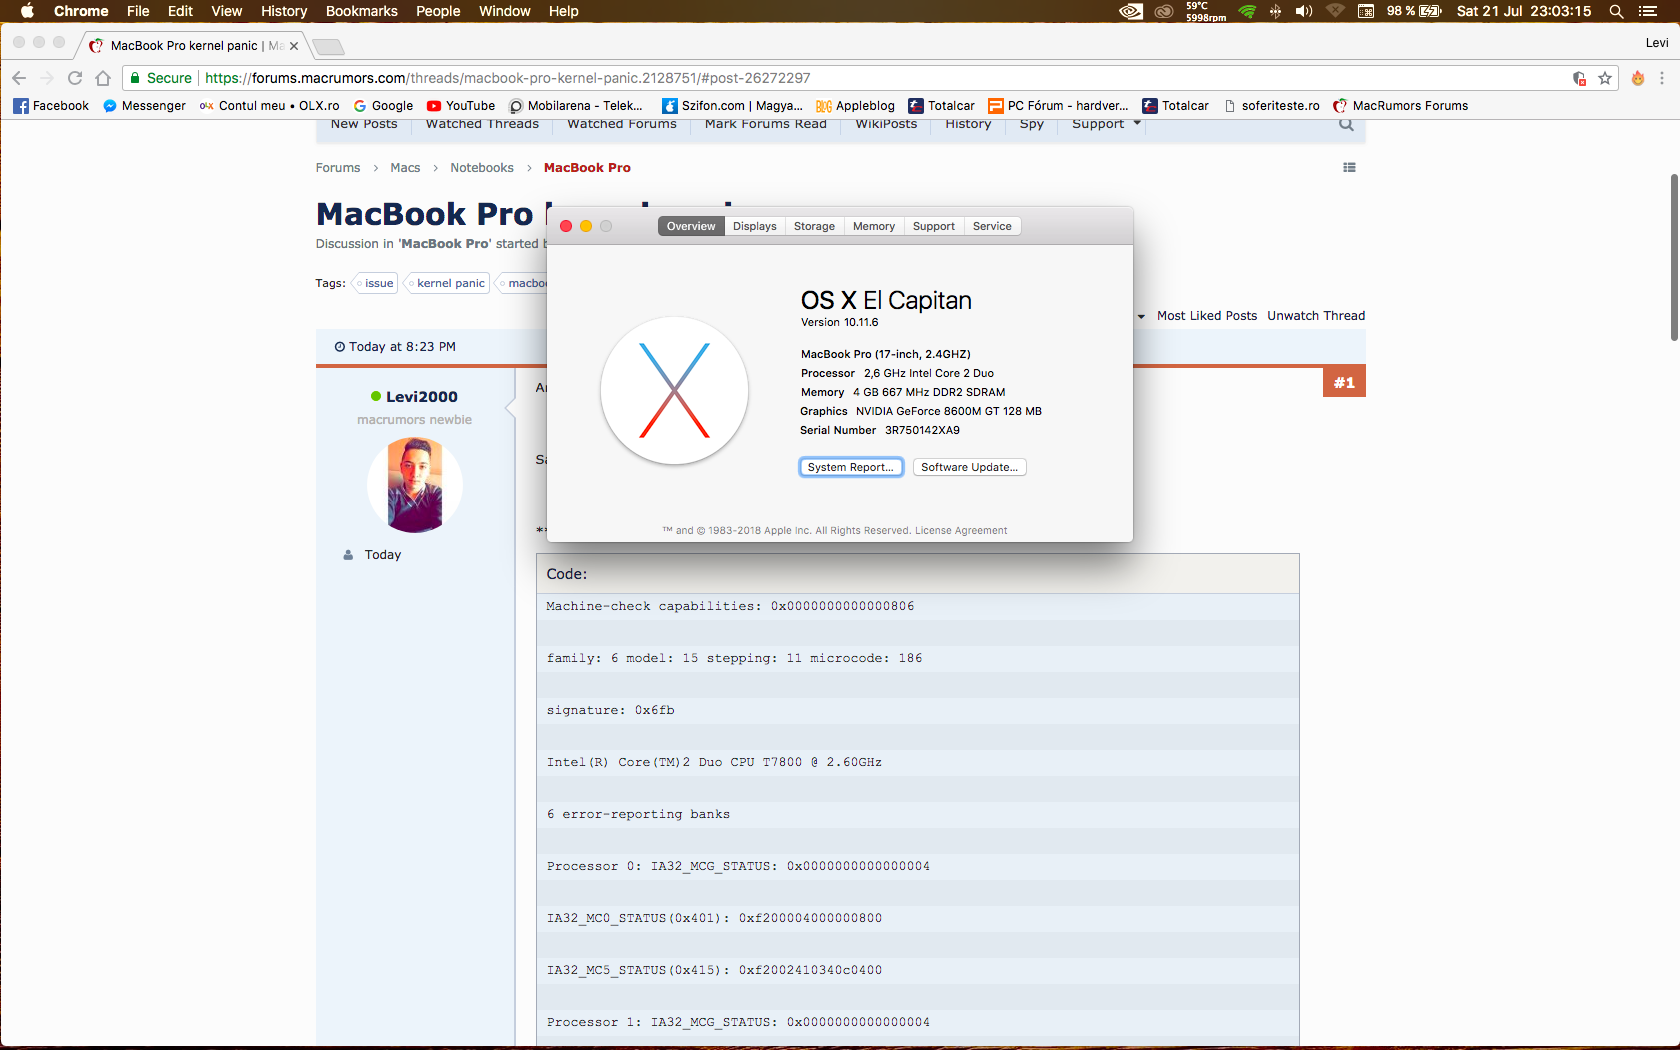Open a new tab button
Viewport: 1680px width, 1050px height.
pyautogui.click(x=328, y=46)
